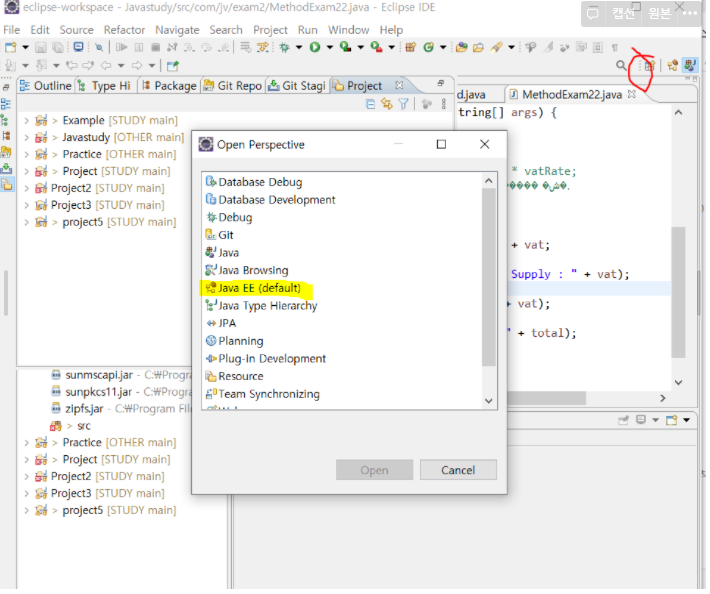Image resolution: width=710 pixels, height=594 pixels.
Task: Toggle Skip All Breakpoints
Action: (99, 47)
